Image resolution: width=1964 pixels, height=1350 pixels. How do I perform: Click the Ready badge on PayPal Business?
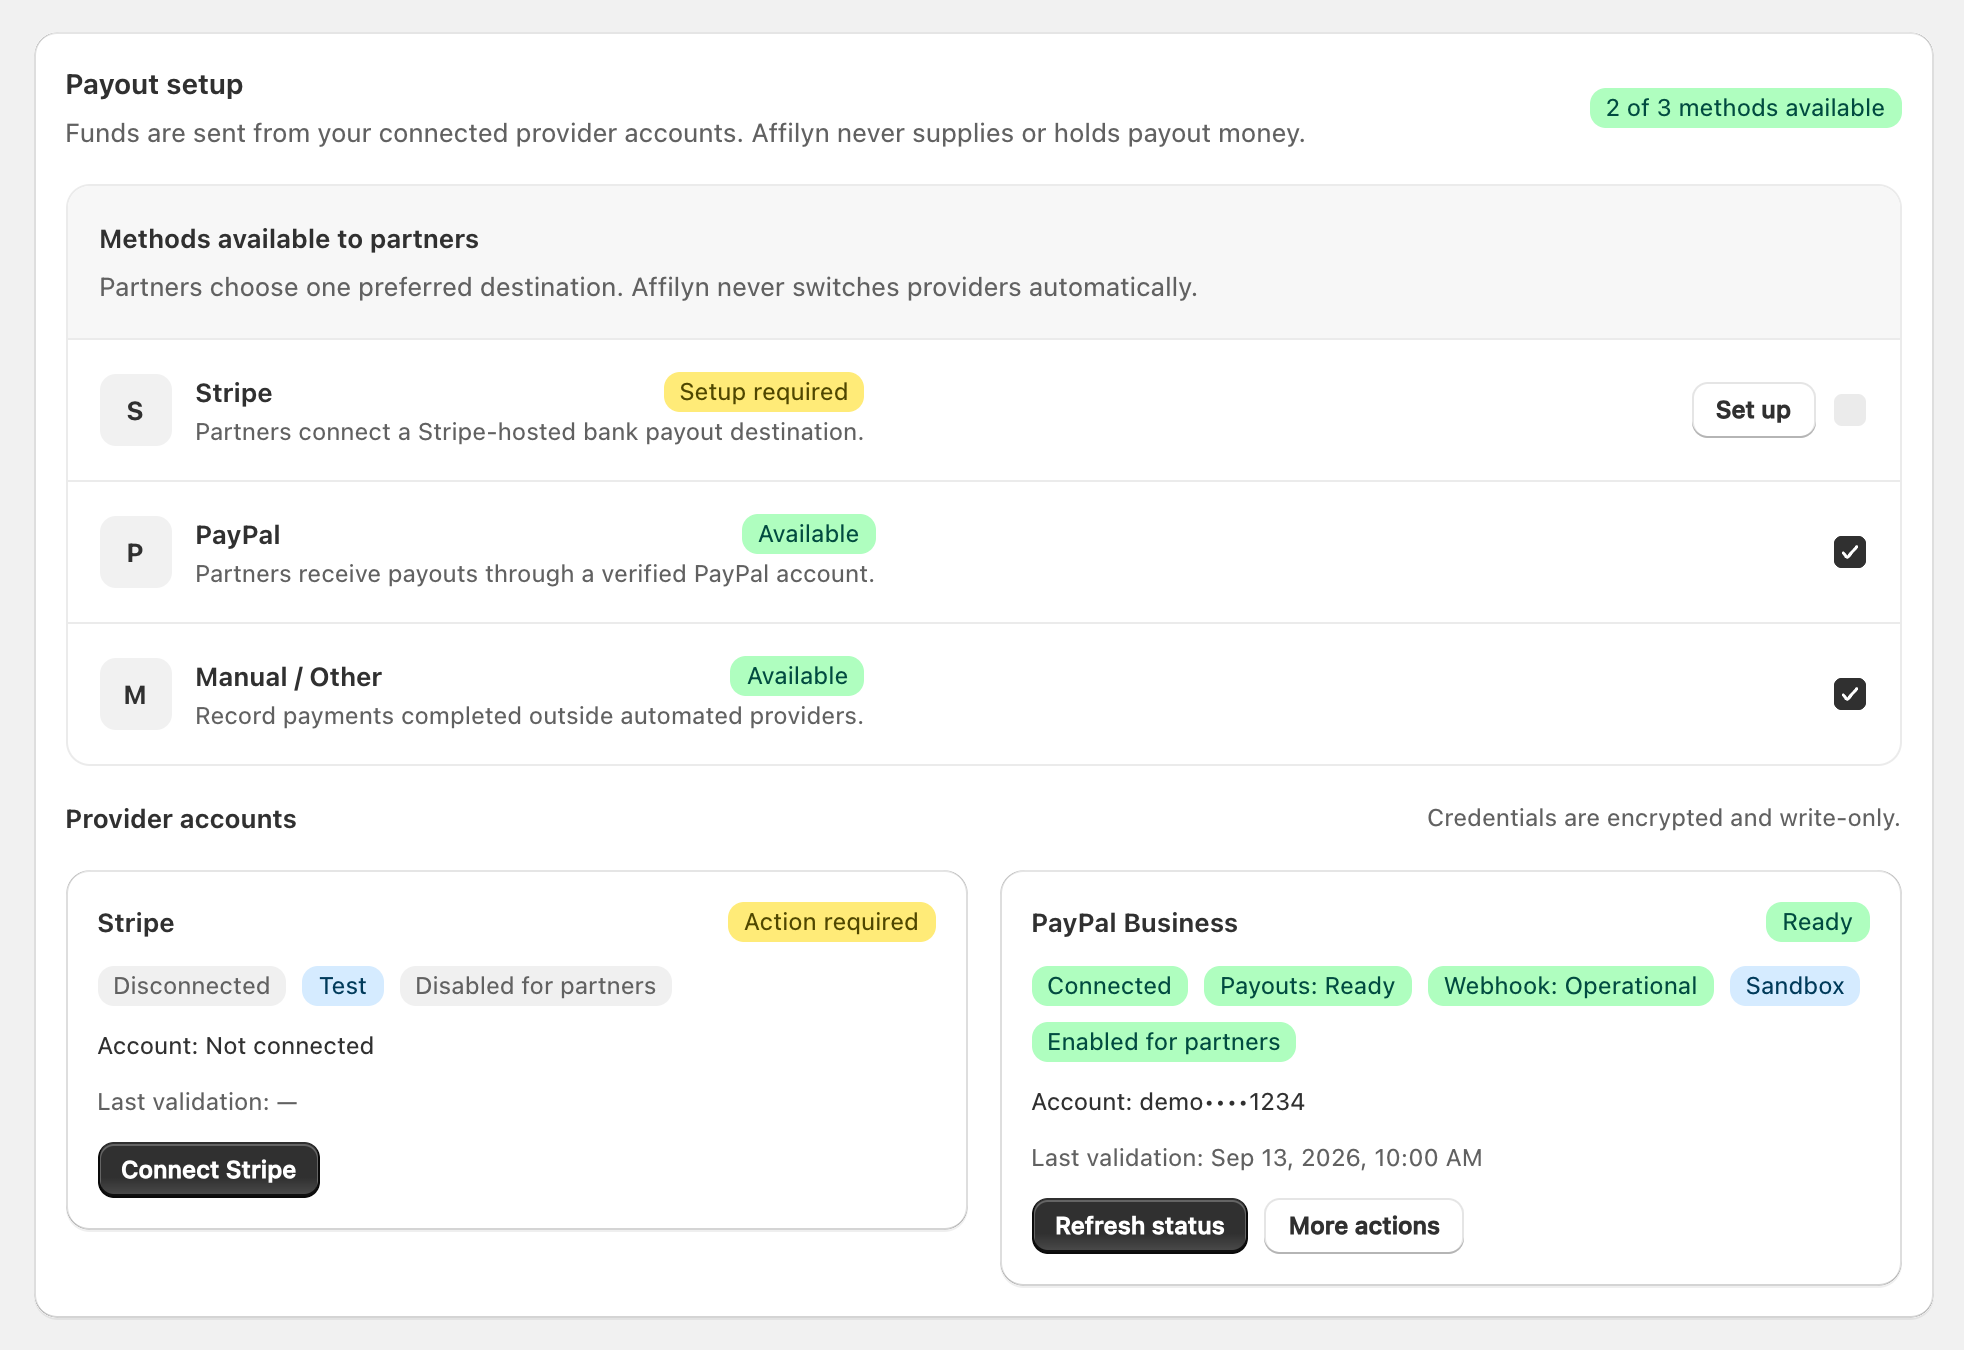pyautogui.click(x=1817, y=922)
